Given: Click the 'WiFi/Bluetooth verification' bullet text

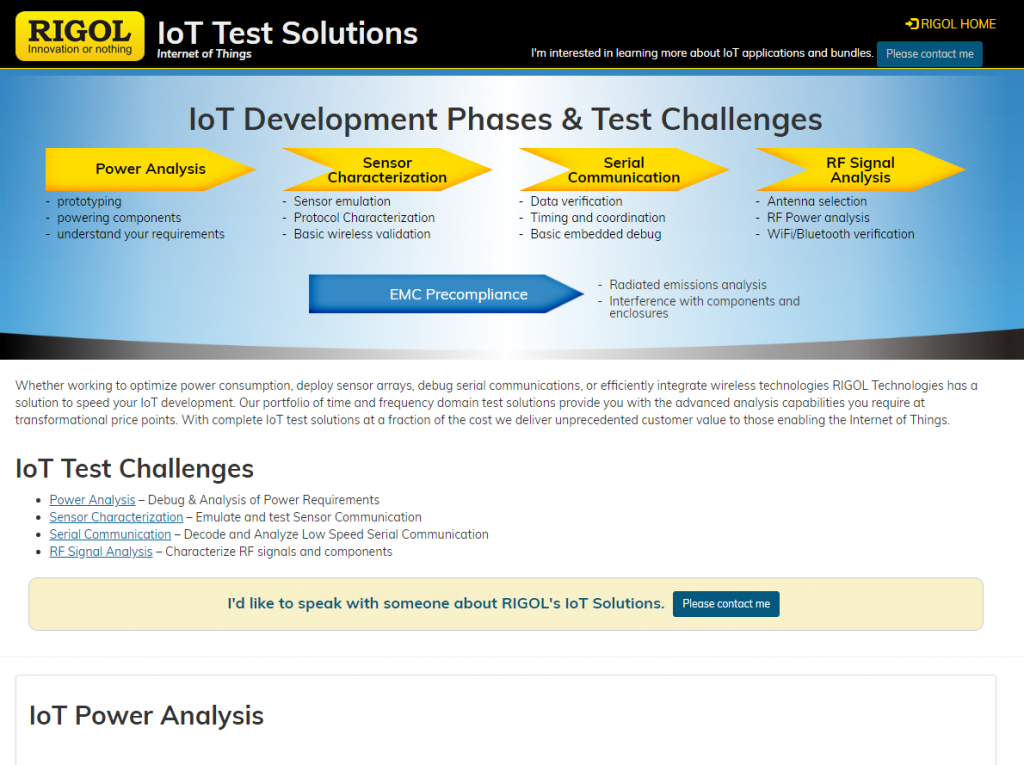Looking at the screenshot, I should (840, 234).
